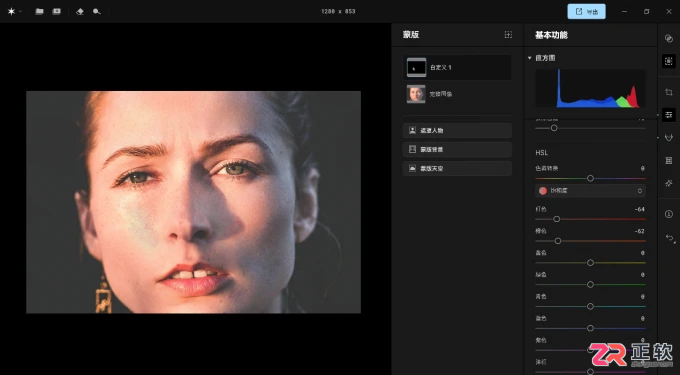
Task: Click the HSL section heading
Action: [x=542, y=153]
